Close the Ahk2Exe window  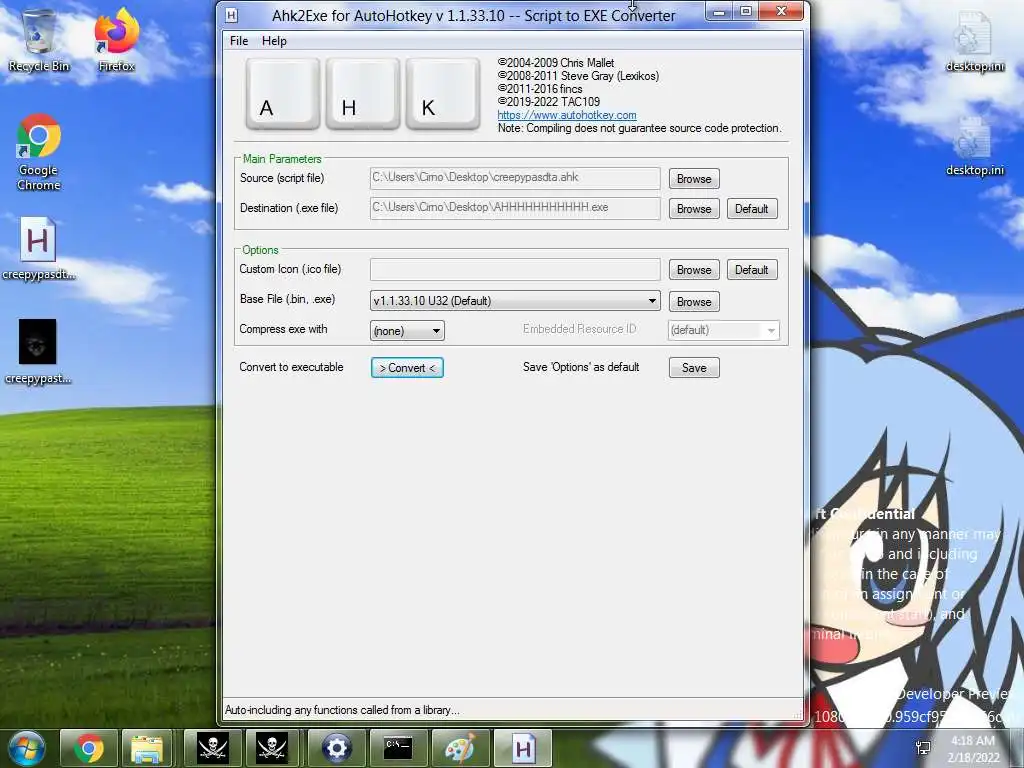point(781,11)
